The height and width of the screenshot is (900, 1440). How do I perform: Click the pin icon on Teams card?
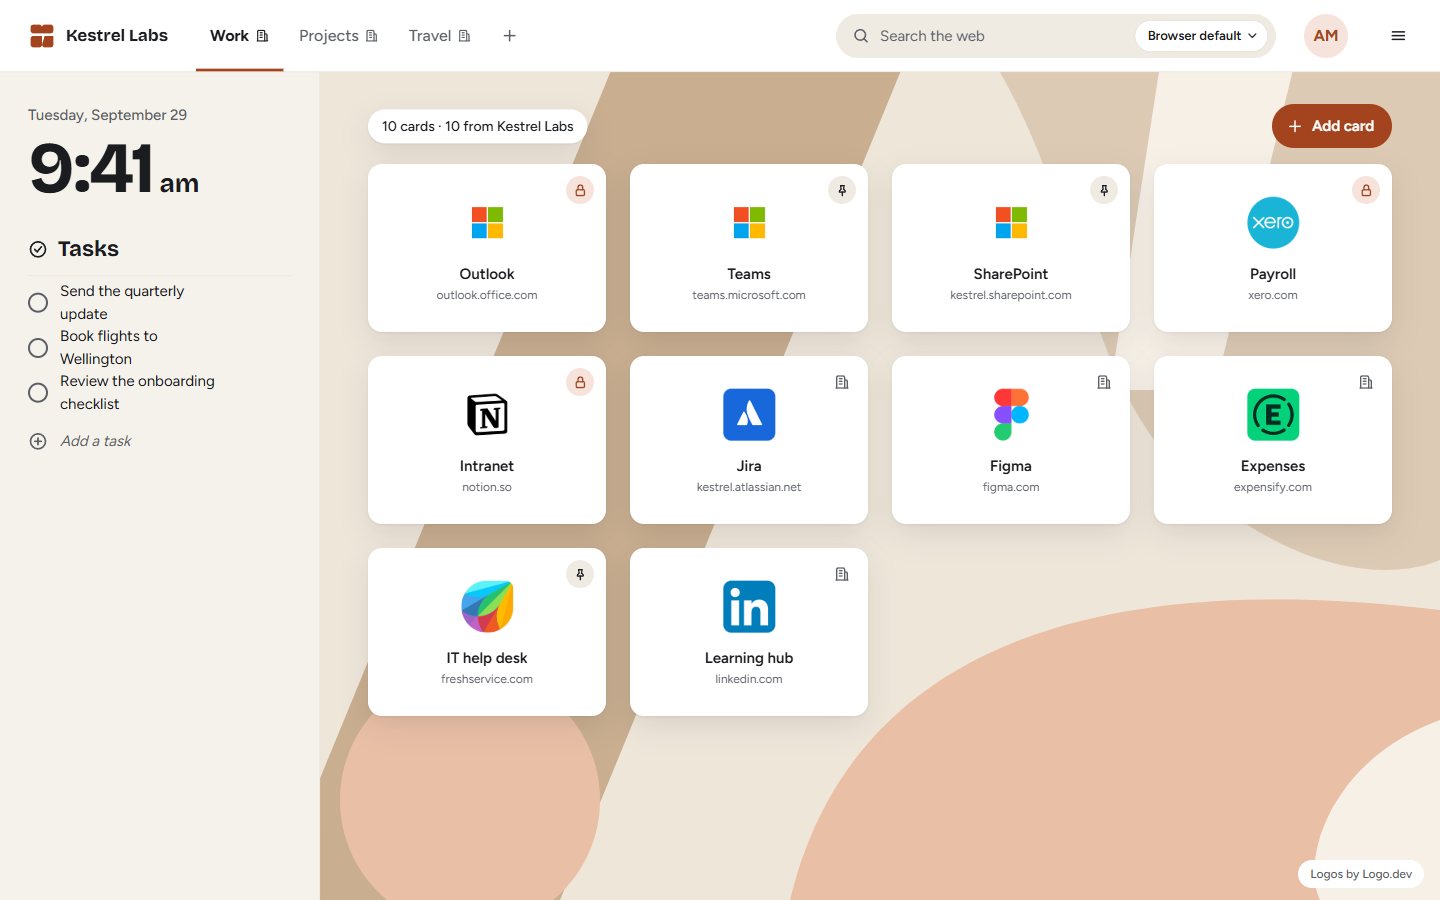[x=842, y=190]
